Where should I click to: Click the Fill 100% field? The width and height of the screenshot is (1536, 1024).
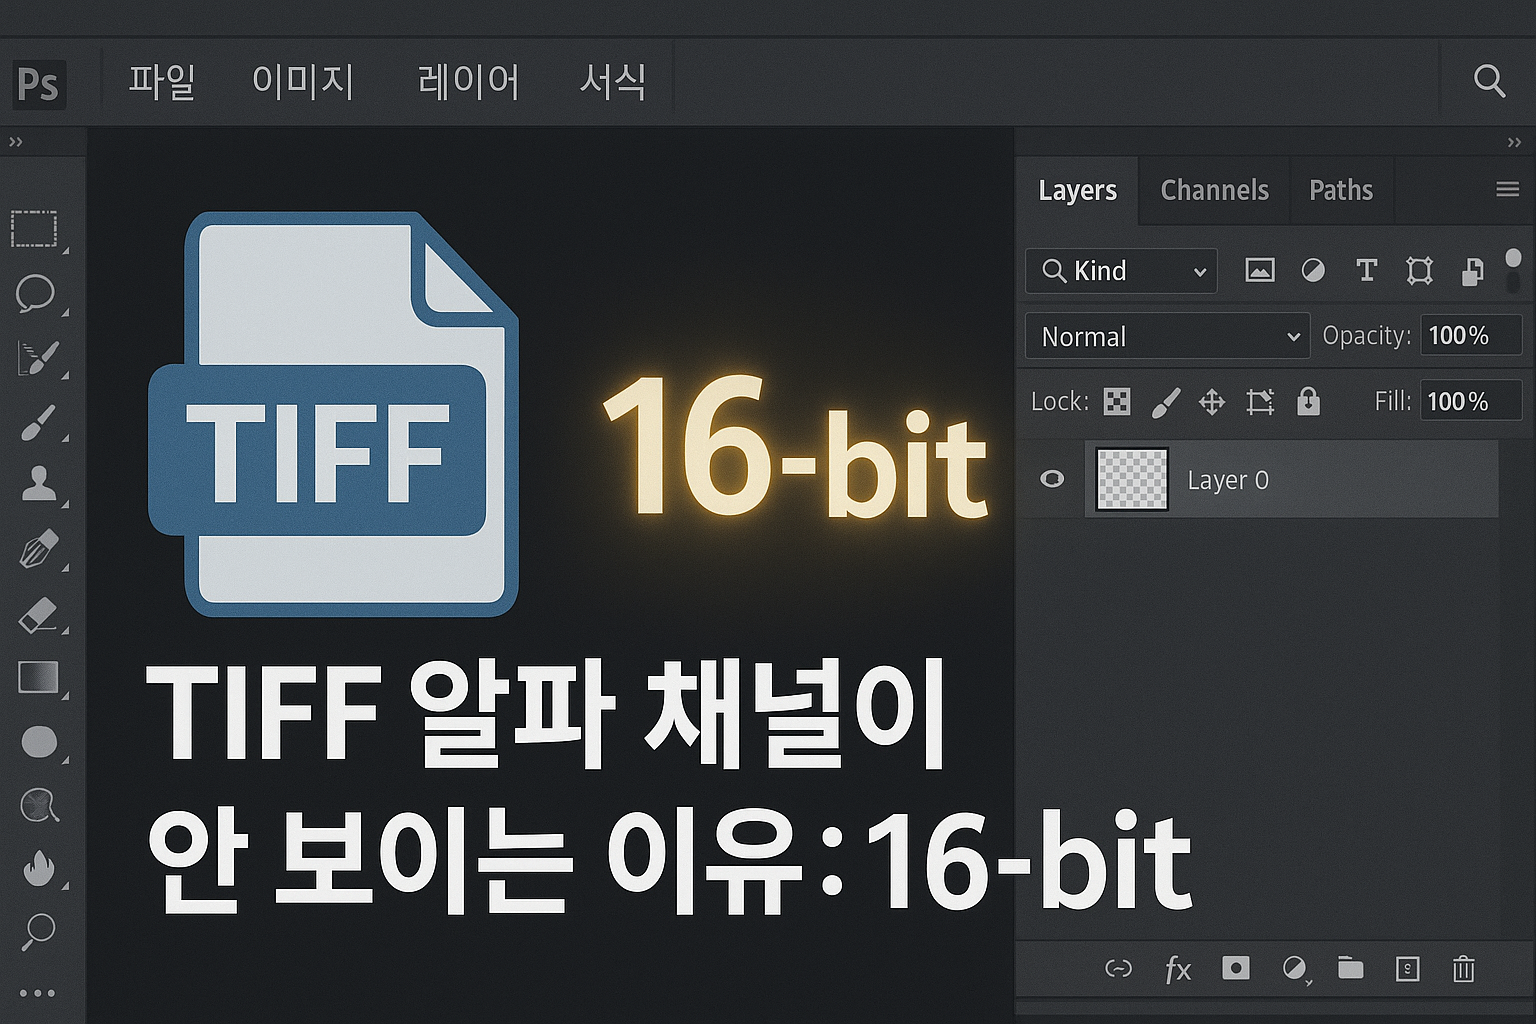tap(1470, 401)
